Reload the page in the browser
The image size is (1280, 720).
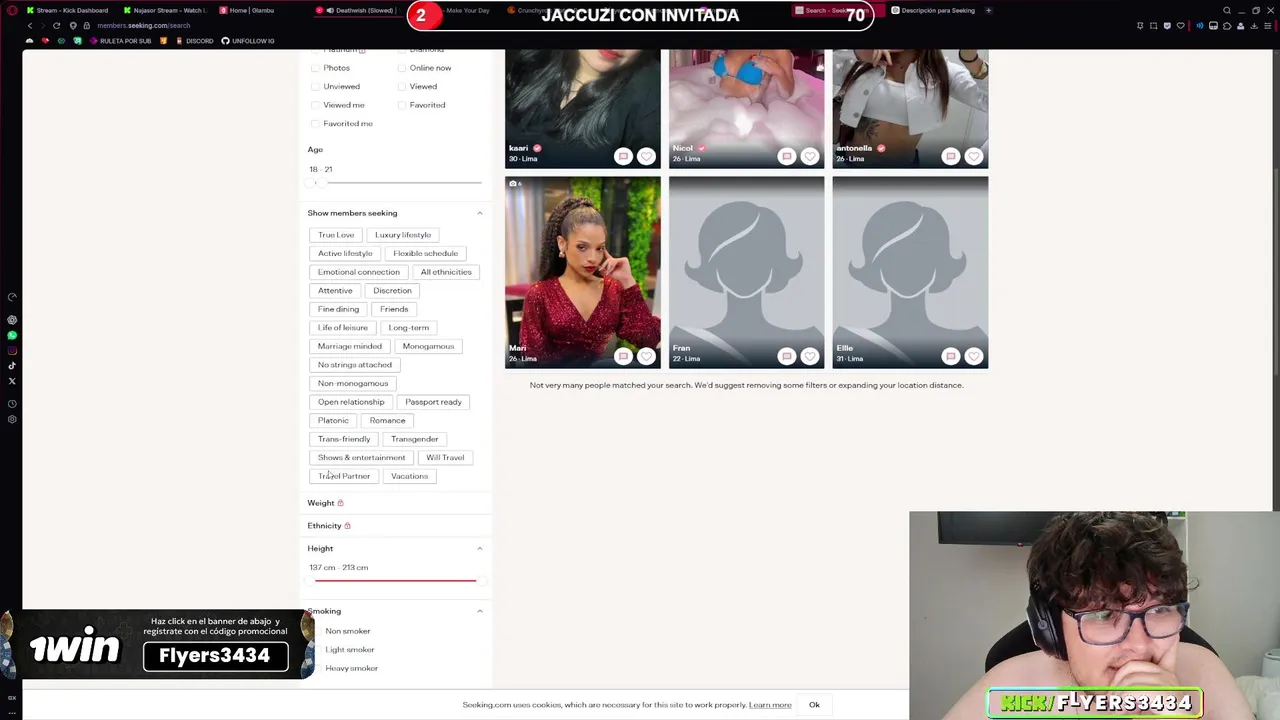[x=57, y=25]
